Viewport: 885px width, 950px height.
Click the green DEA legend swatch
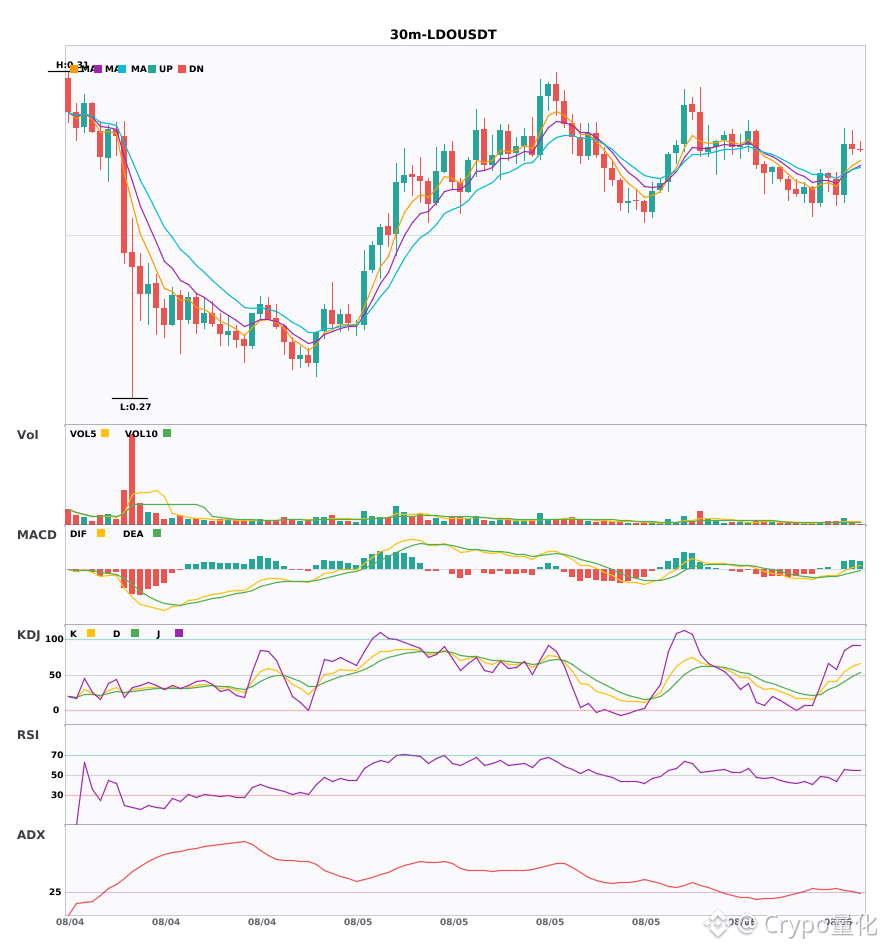tap(157, 533)
